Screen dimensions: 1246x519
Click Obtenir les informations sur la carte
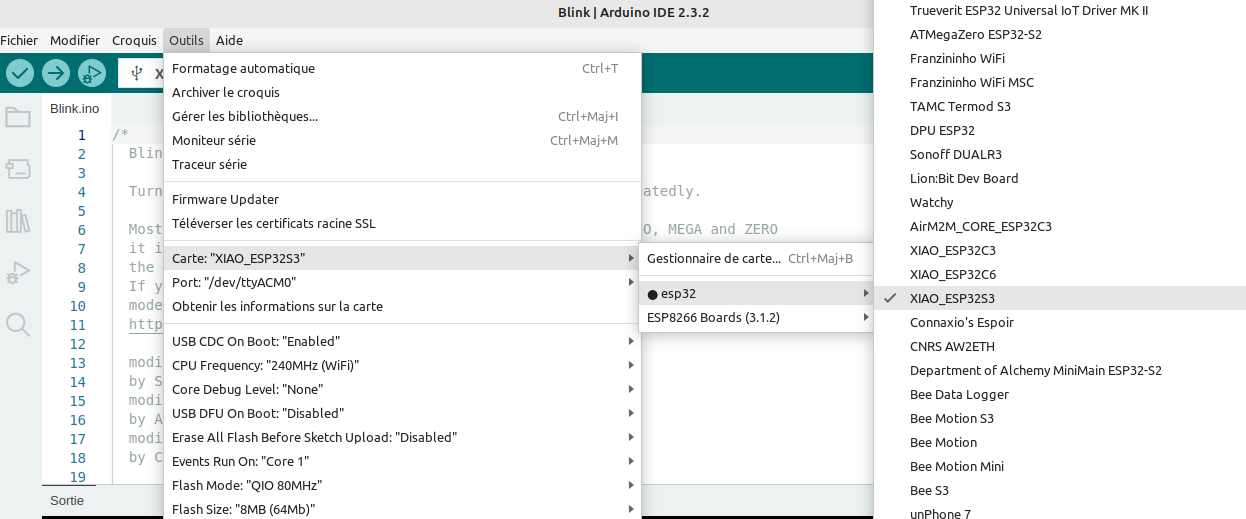277,307
